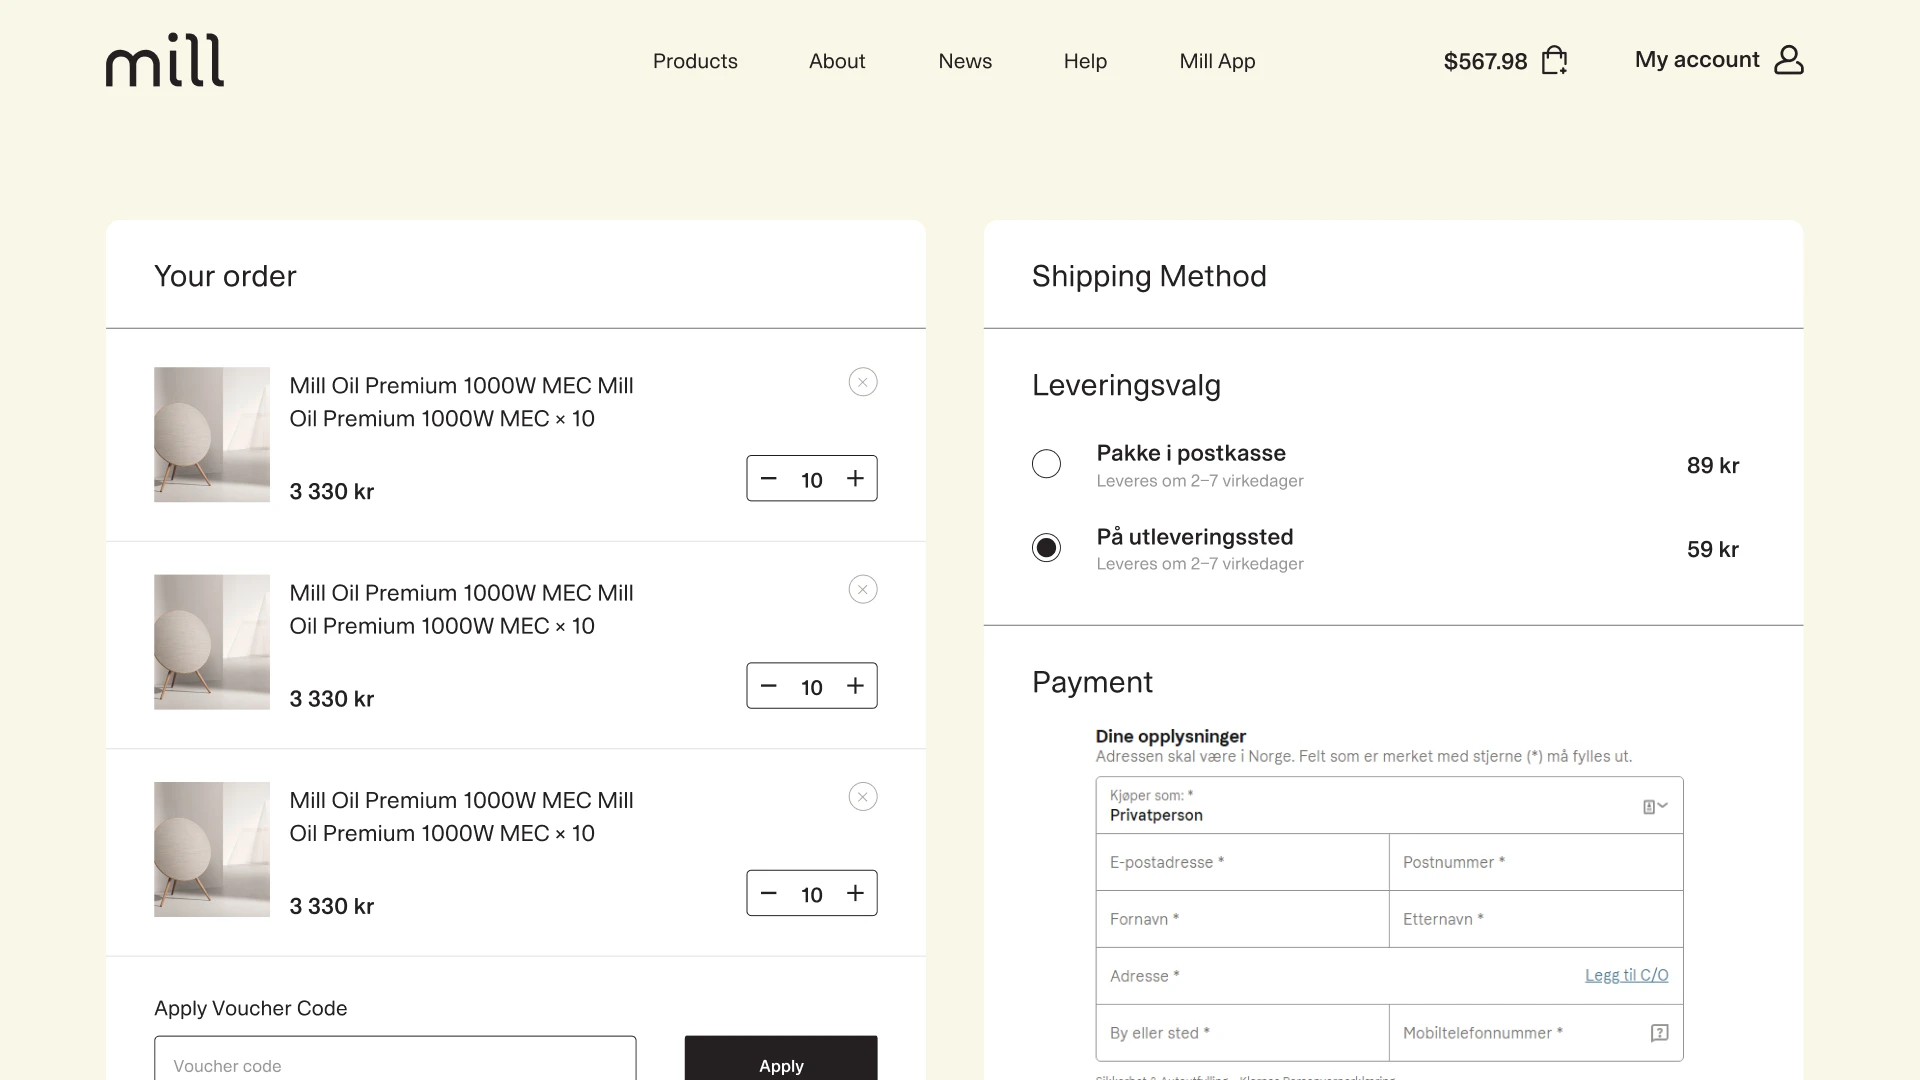Image resolution: width=1920 pixels, height=1080 pixels.
Task: Decrease quantity of first order item
Action: [768, 478]
